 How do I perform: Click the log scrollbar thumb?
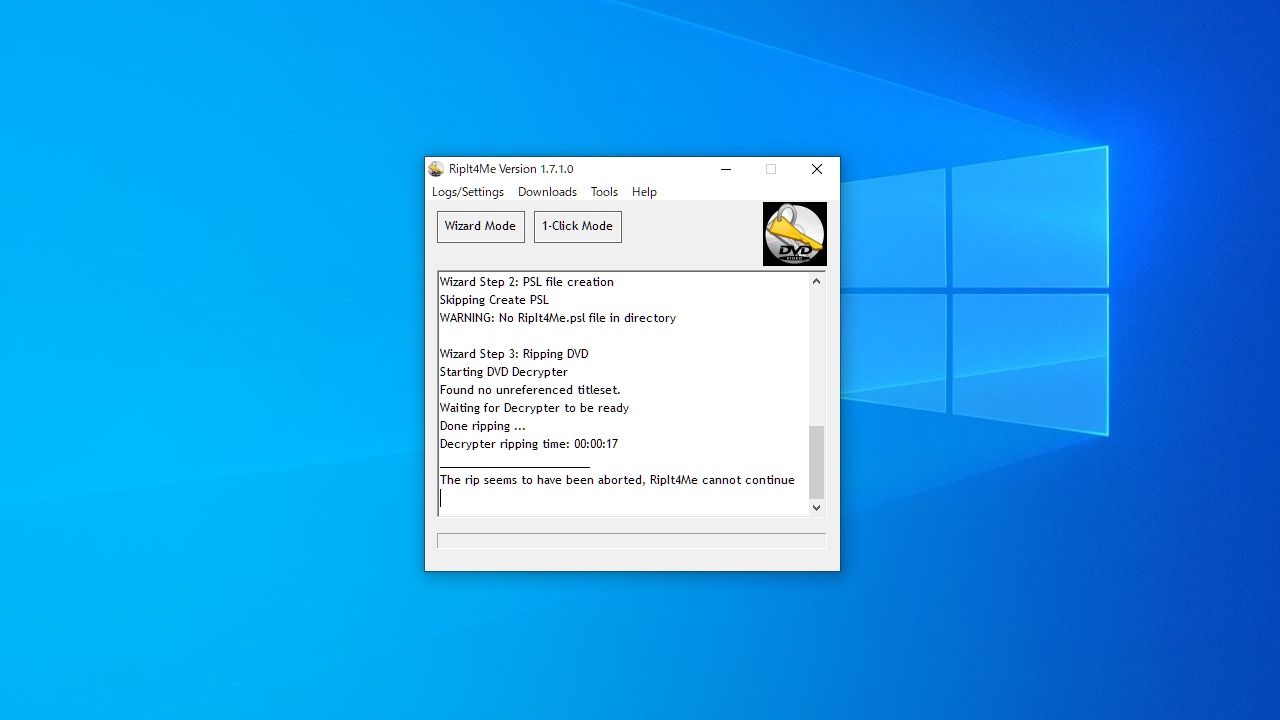pos(816,462)
